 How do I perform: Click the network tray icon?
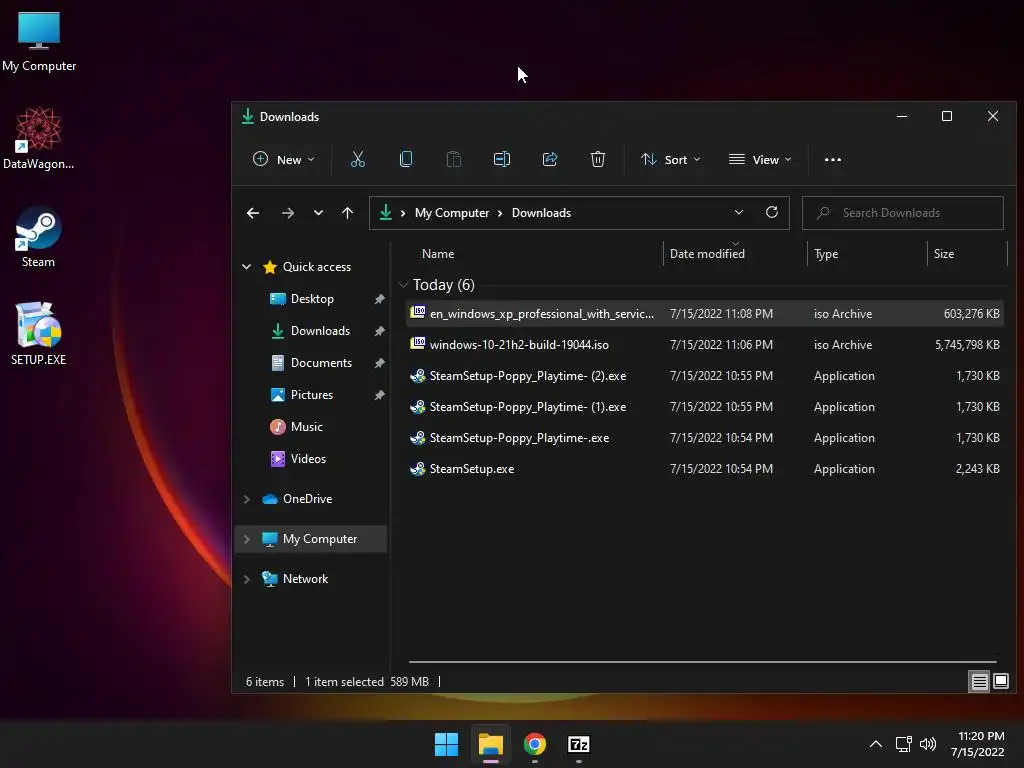[903, 744]
